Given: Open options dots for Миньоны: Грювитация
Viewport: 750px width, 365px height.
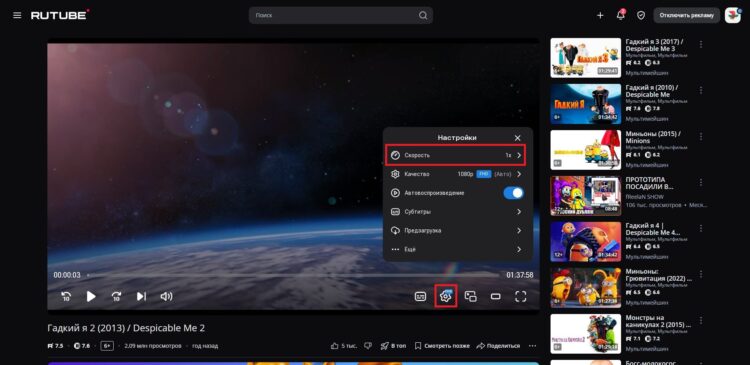Looking at the screenshot, I should point(701,274).
